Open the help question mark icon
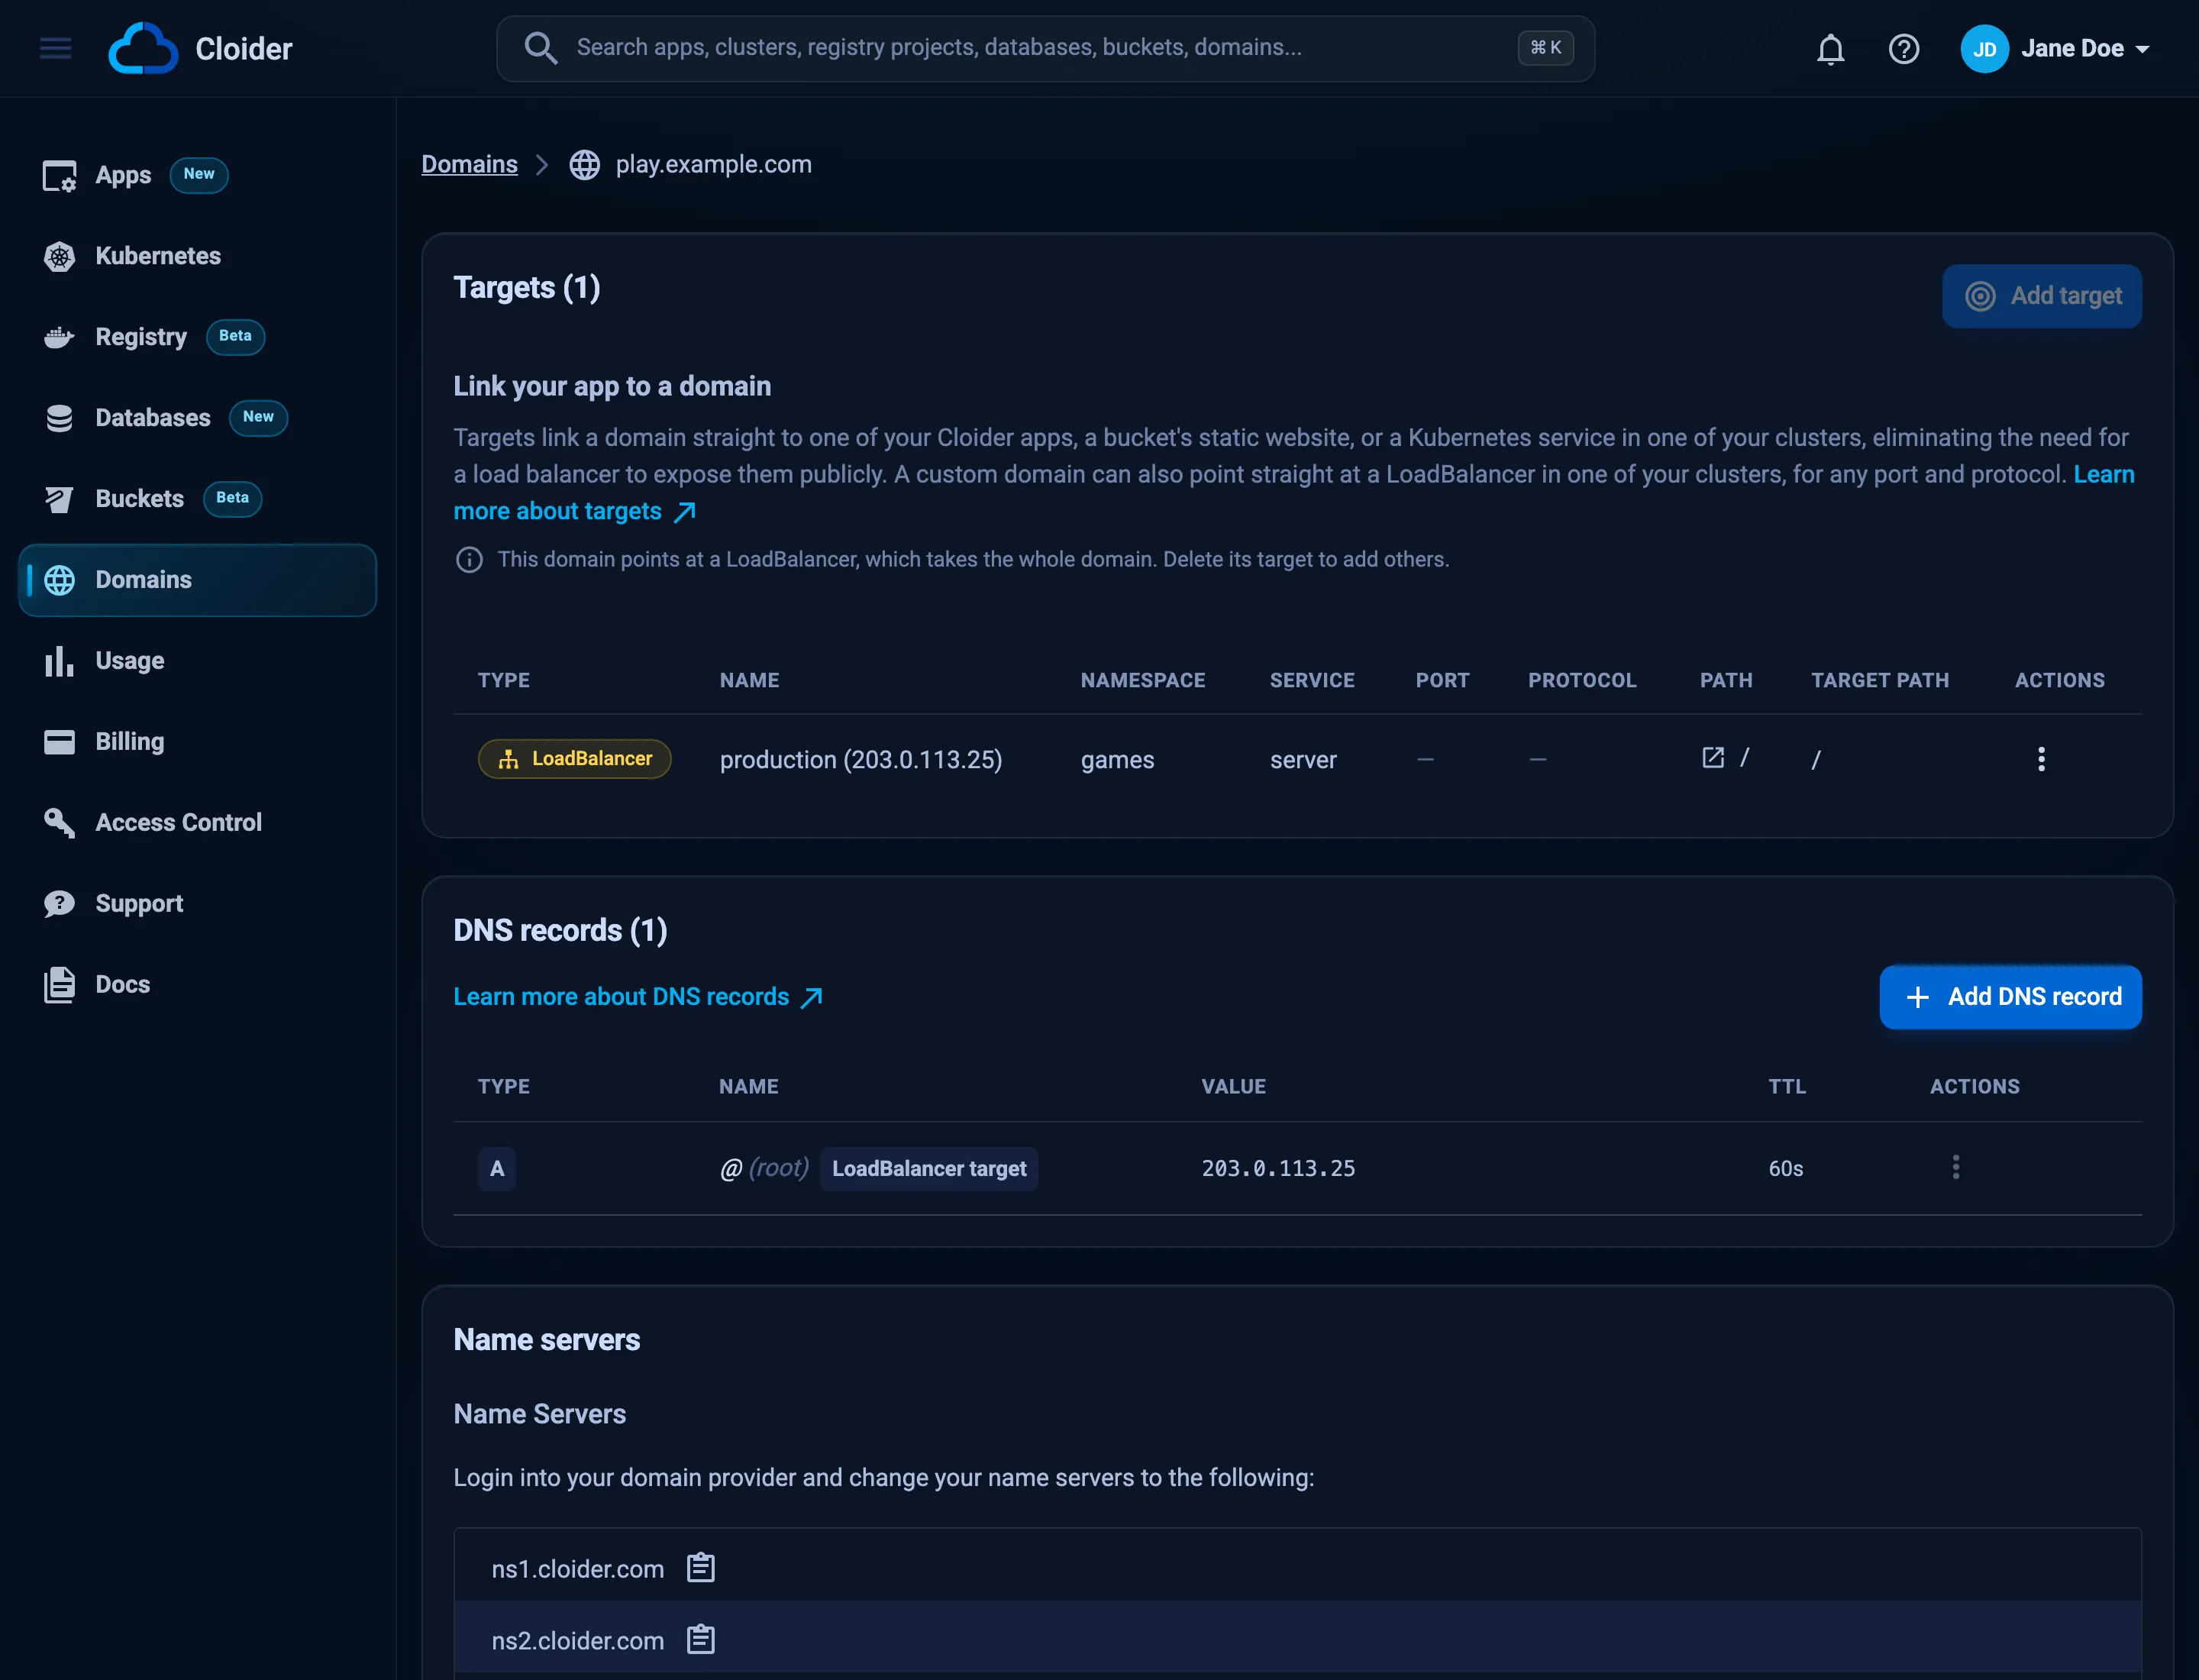The height and width of the screenshot is (1680, 2199). coord(1903,49)
